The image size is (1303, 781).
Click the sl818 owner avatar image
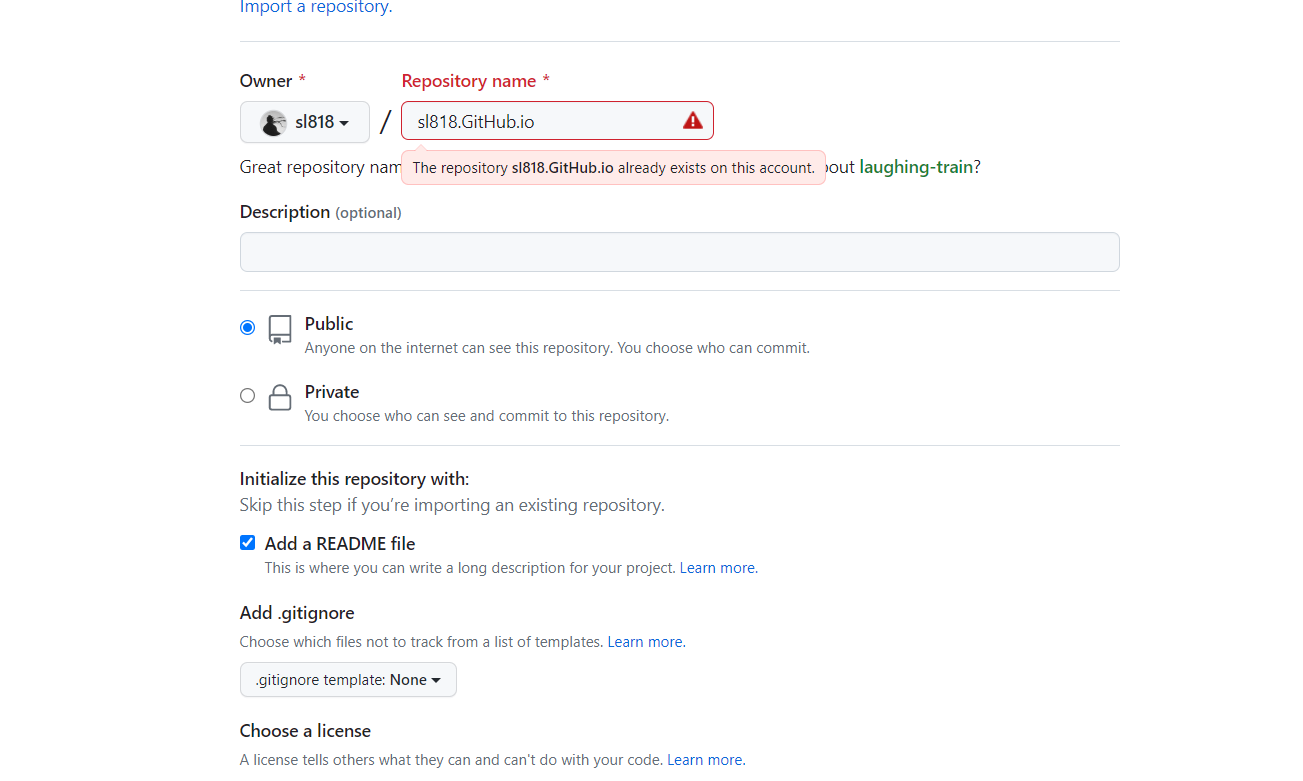click(x=273, y=123)
